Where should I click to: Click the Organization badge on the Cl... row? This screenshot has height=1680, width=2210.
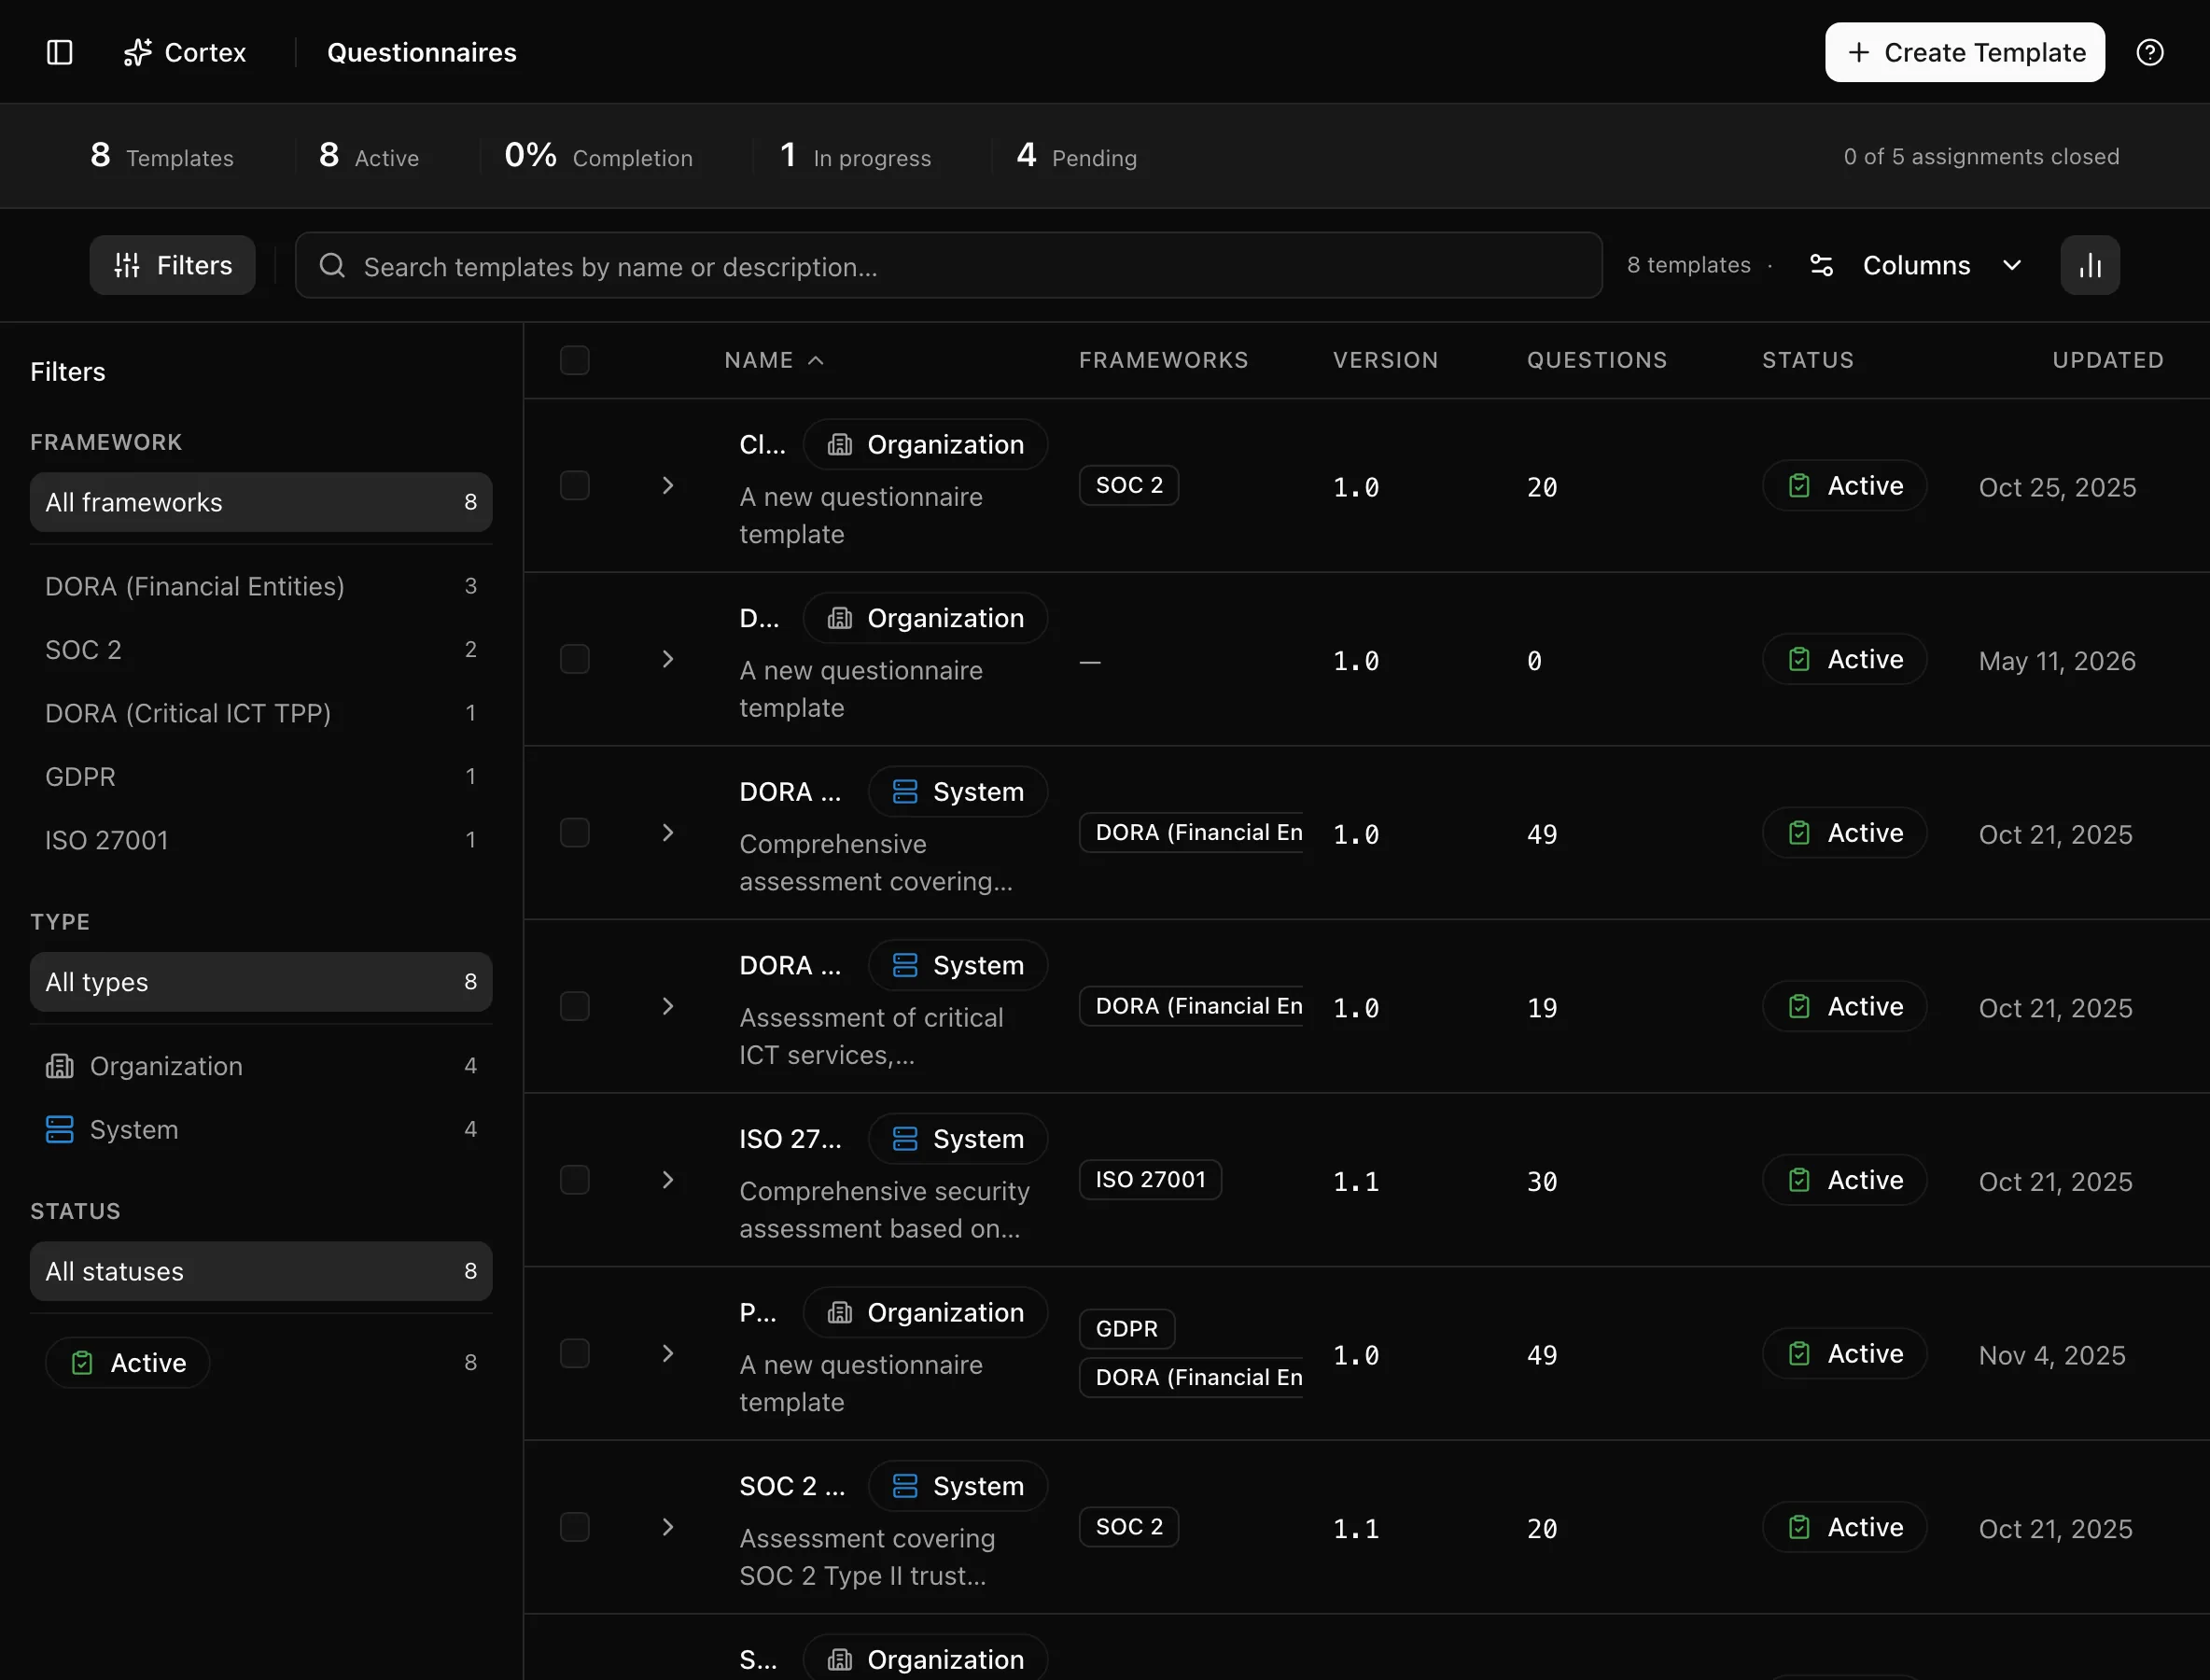click(925, 445)
